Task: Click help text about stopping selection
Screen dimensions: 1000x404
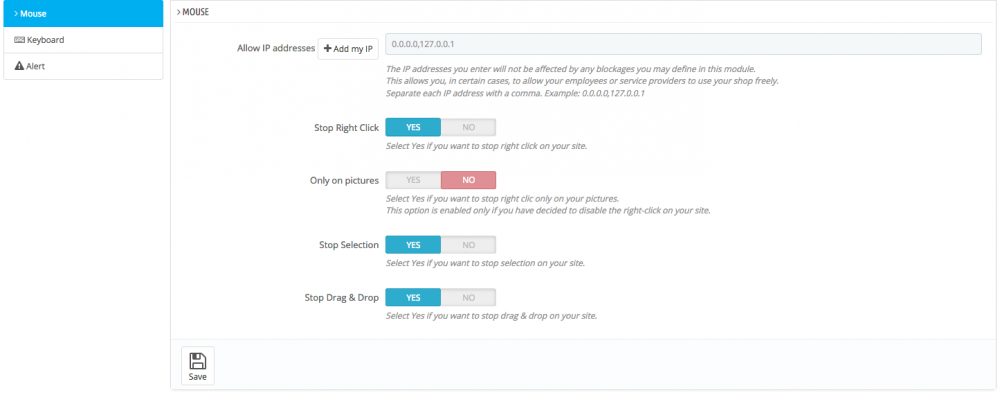Action: [485, 263]
